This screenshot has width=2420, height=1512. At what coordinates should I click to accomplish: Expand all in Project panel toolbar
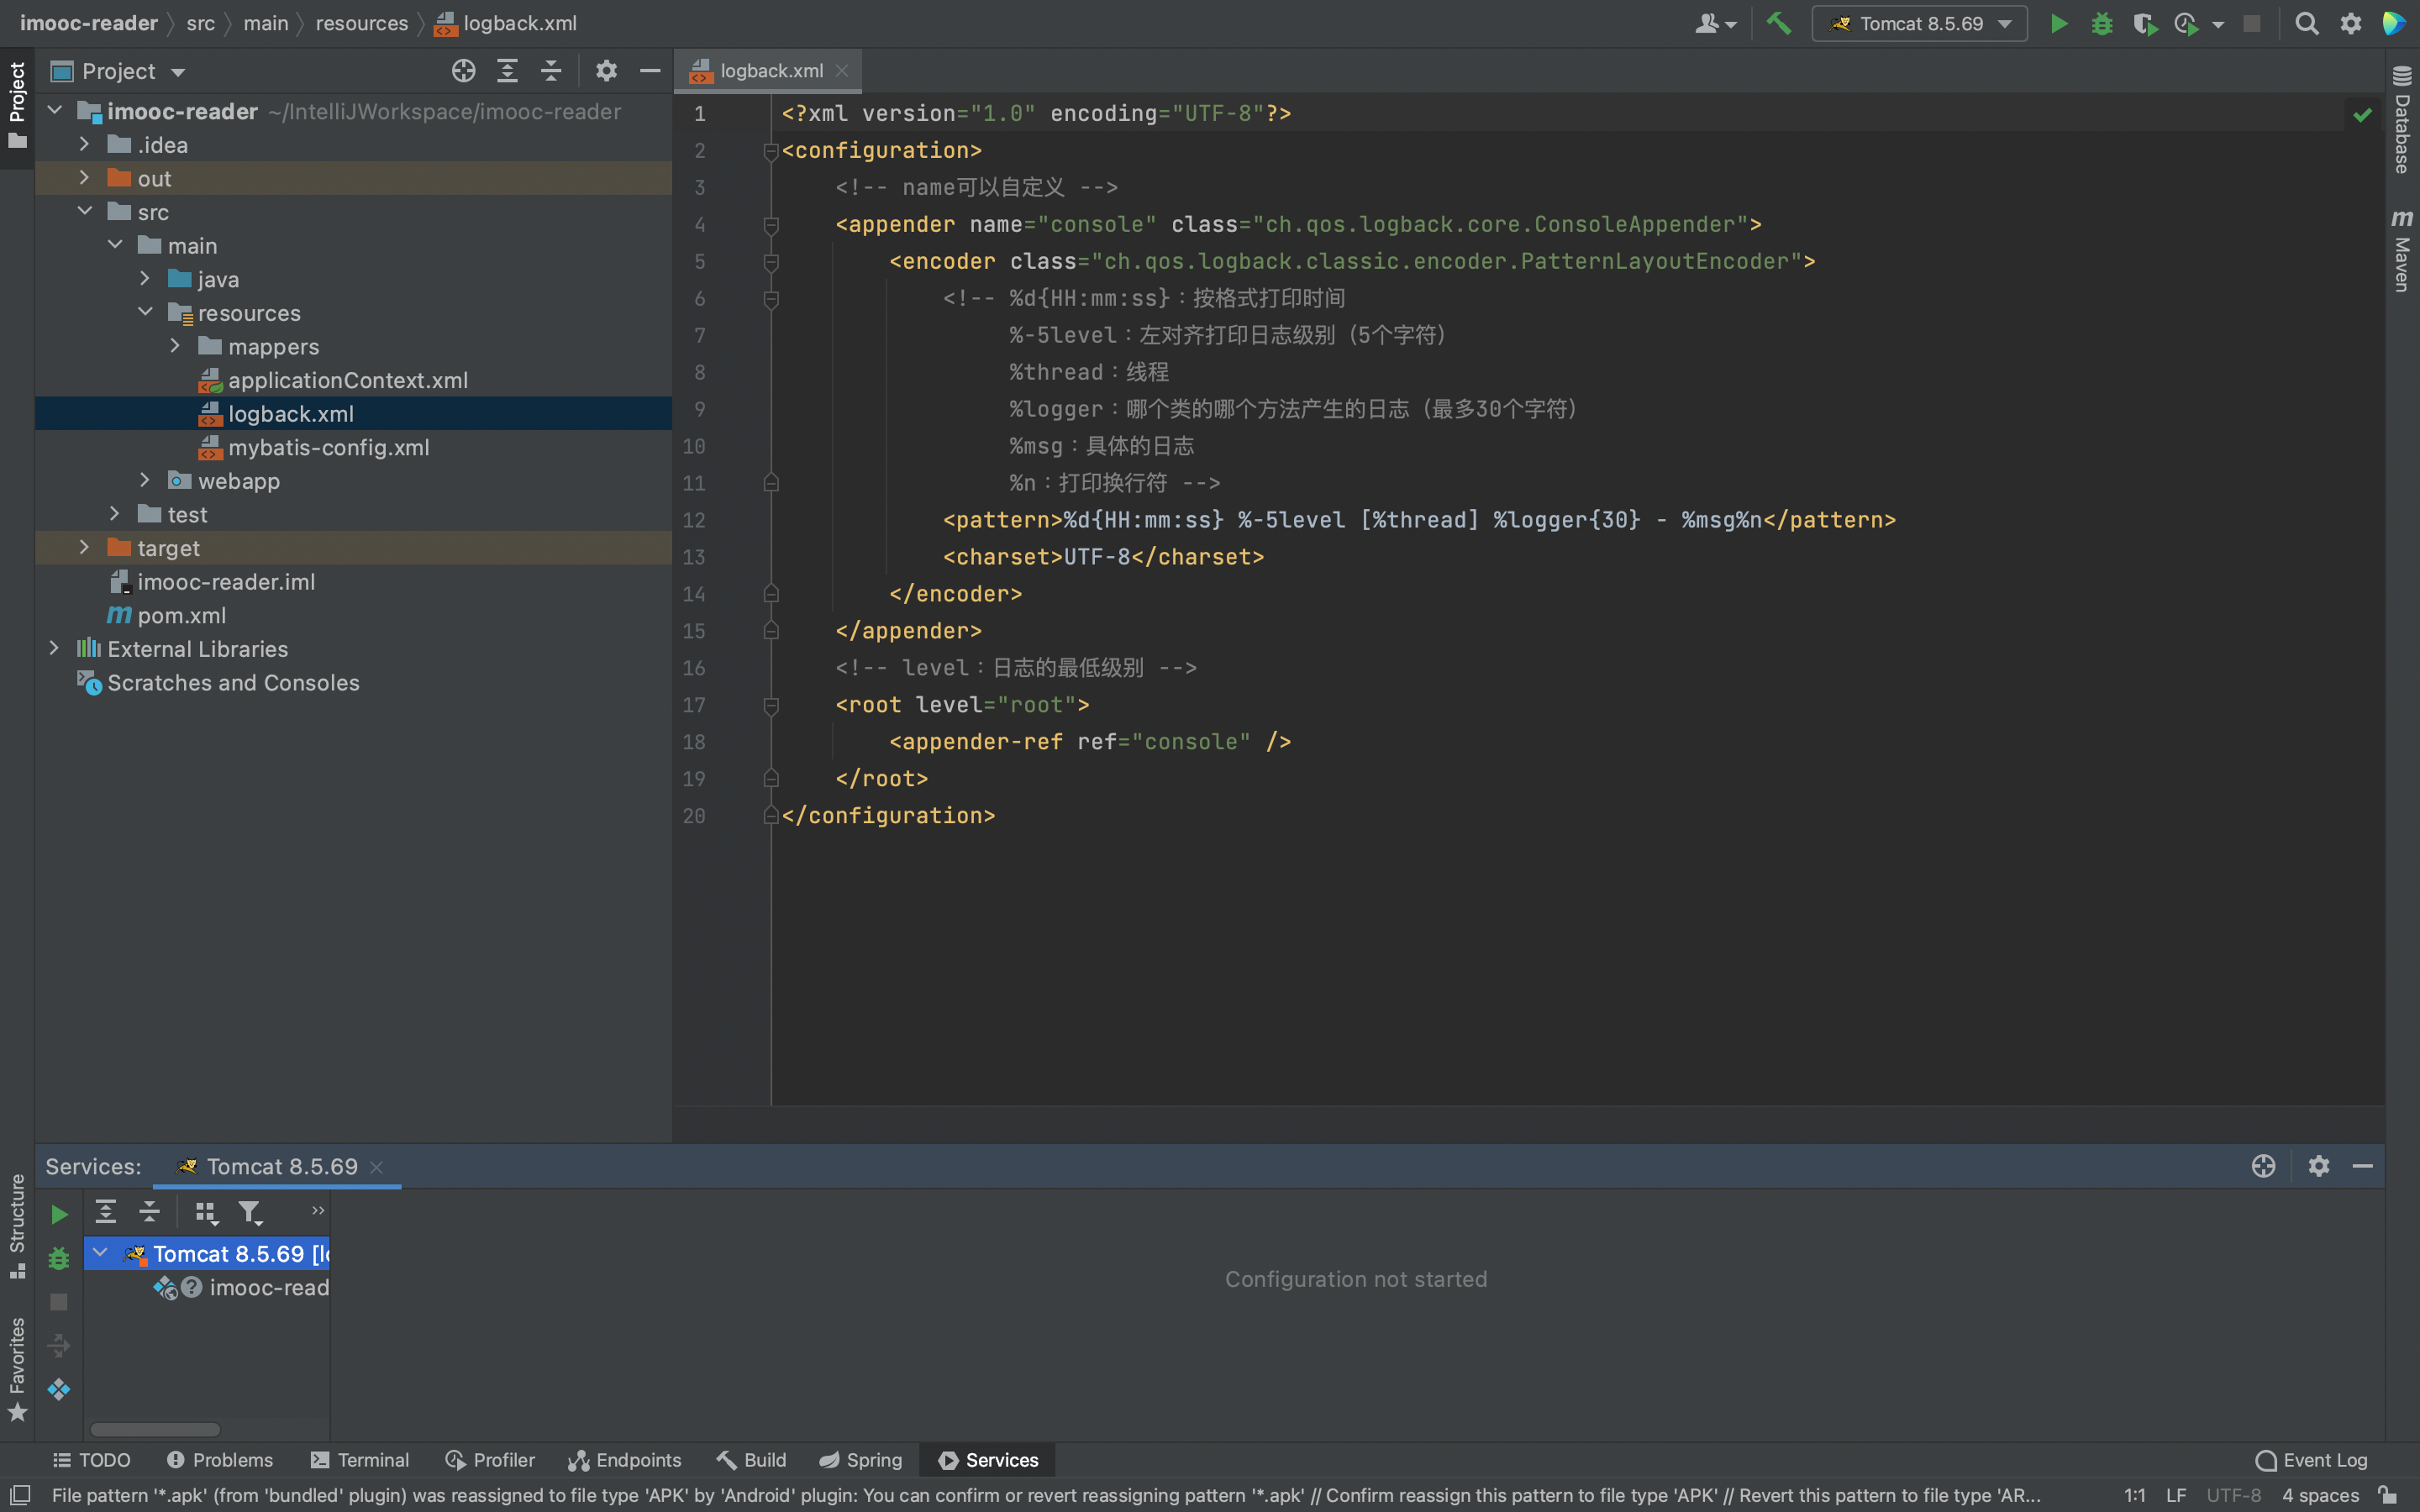click(x=507, y=71)
